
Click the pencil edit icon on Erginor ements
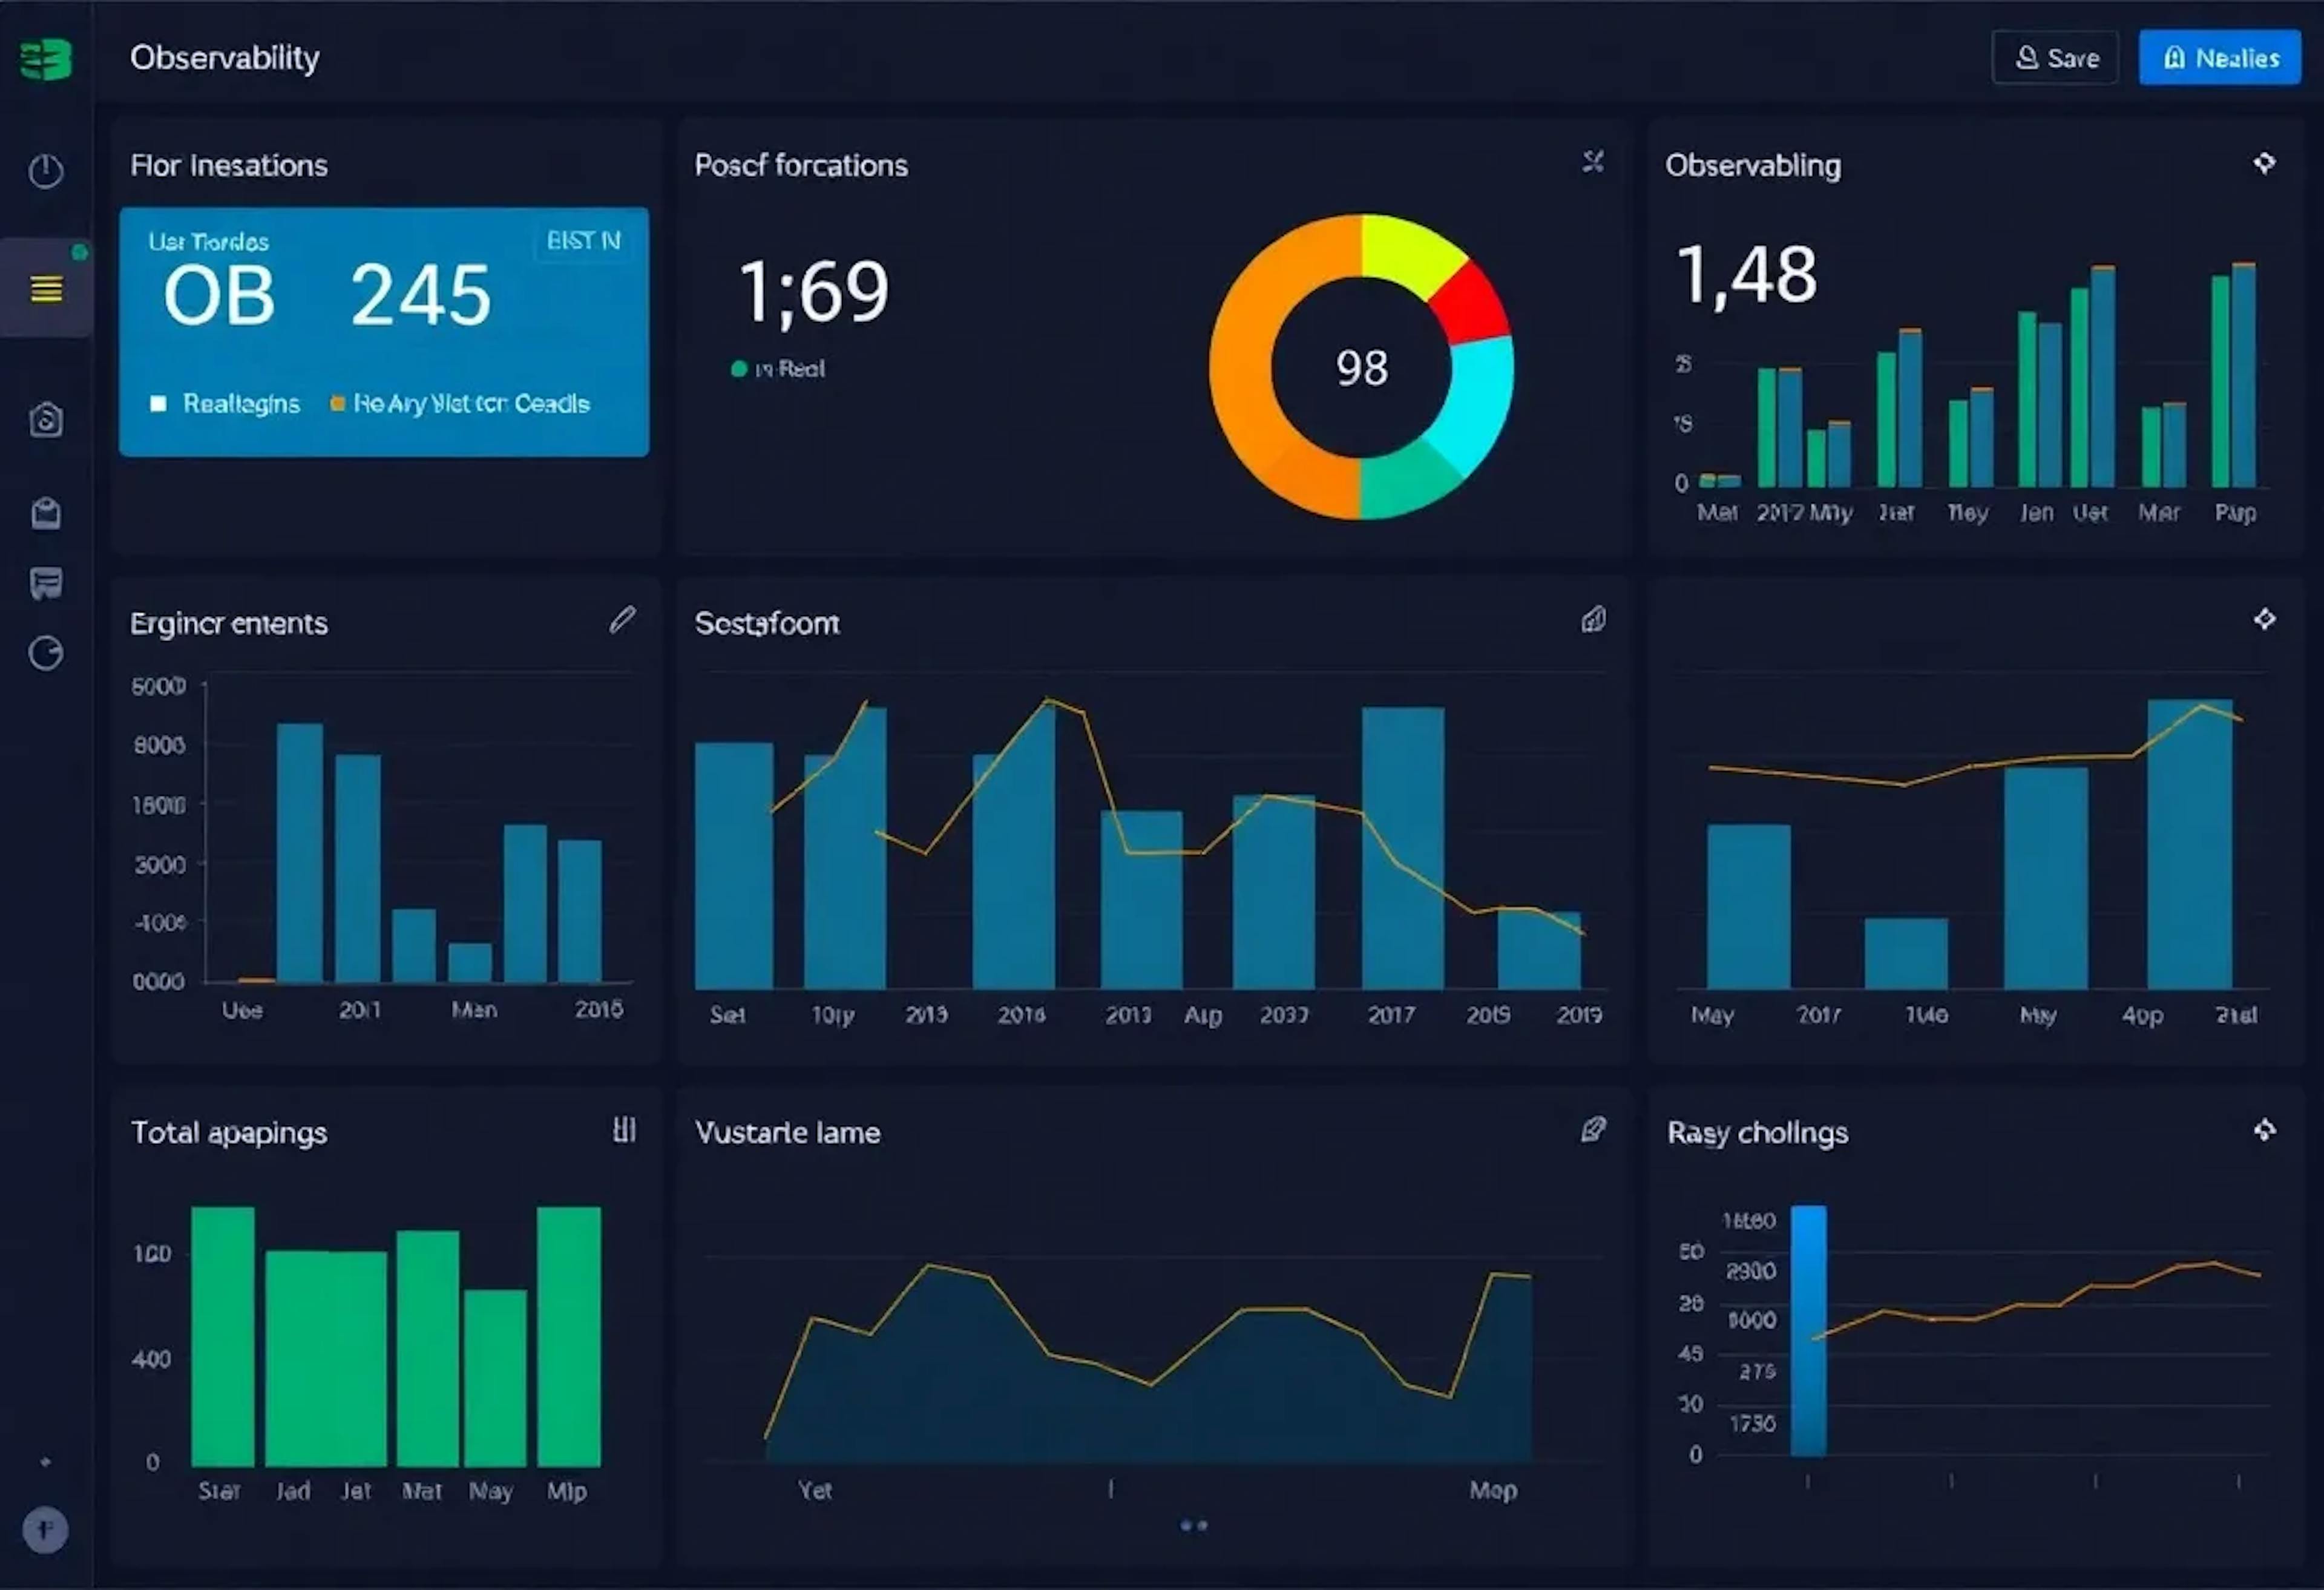click(622, 620)
